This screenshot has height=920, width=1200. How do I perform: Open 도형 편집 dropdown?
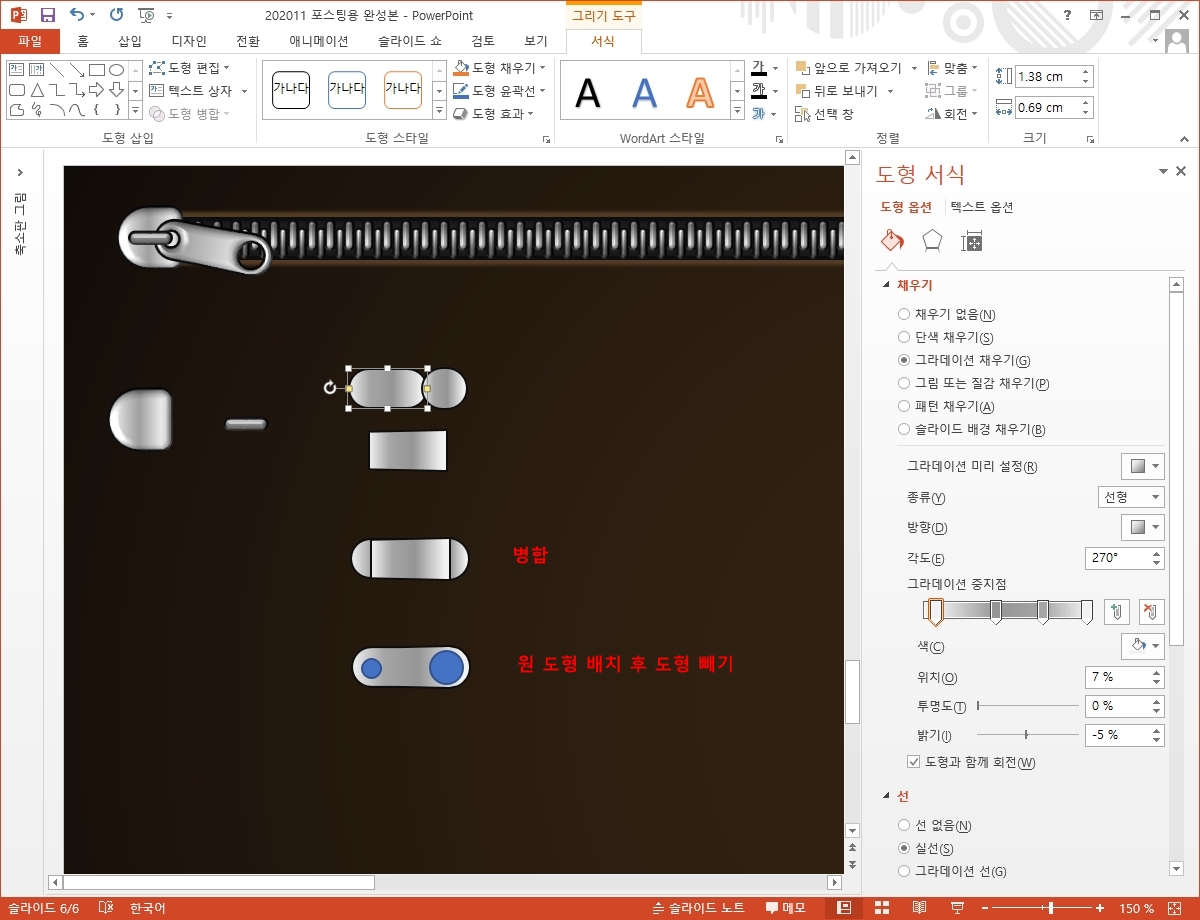[x=189, y=67]
